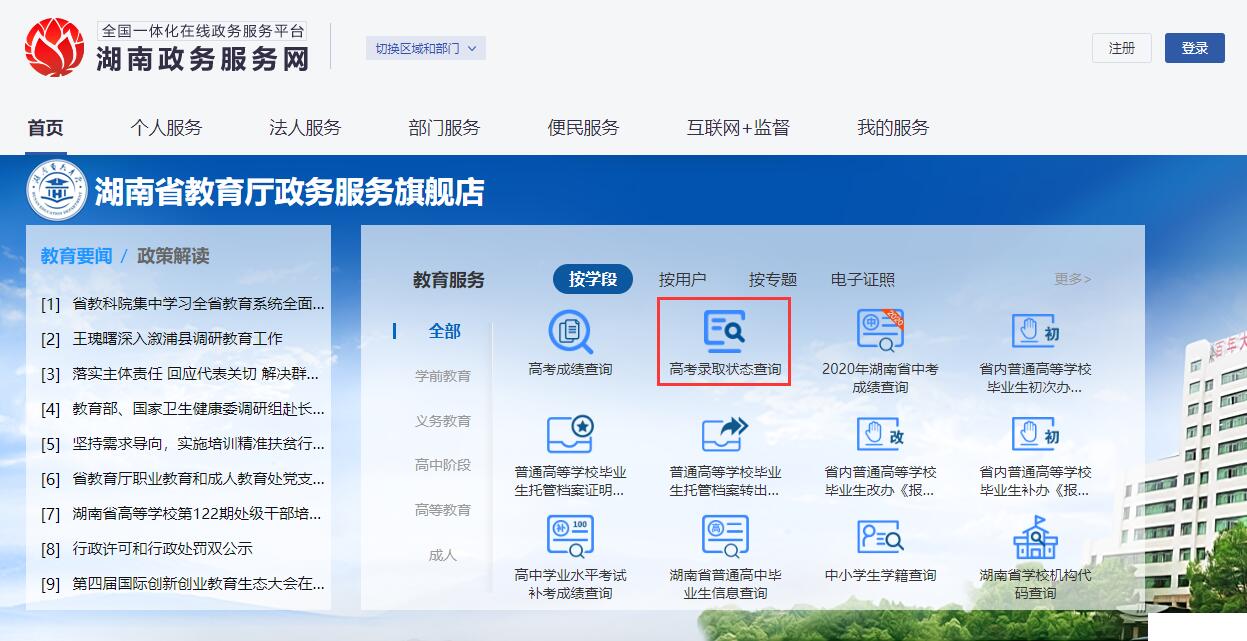
Task: Click the 湖南省教育厅政务服务旗舰店 heading
Action: [289, 191]
